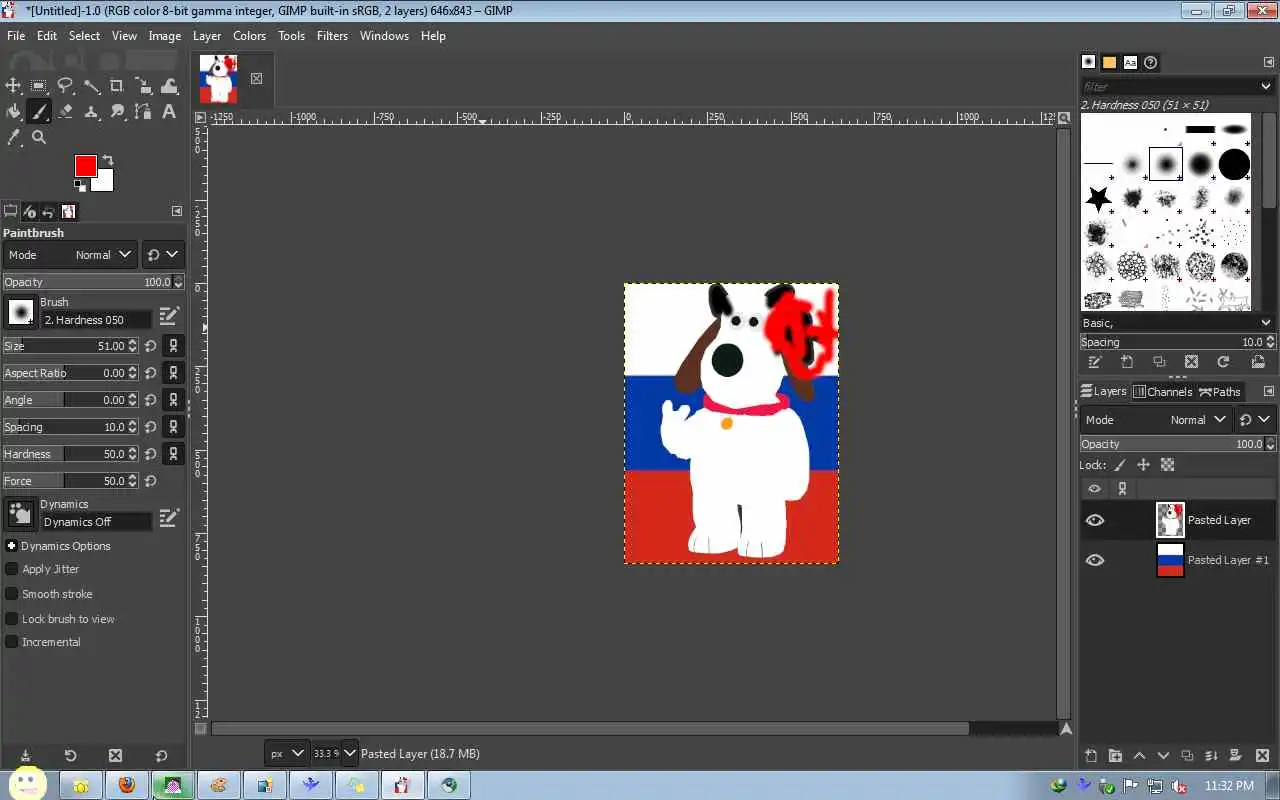Screen dimensions: 1280x800
Task: Select the Pasted Layer #1 thumbnail
Action: tap(1170, 560)
